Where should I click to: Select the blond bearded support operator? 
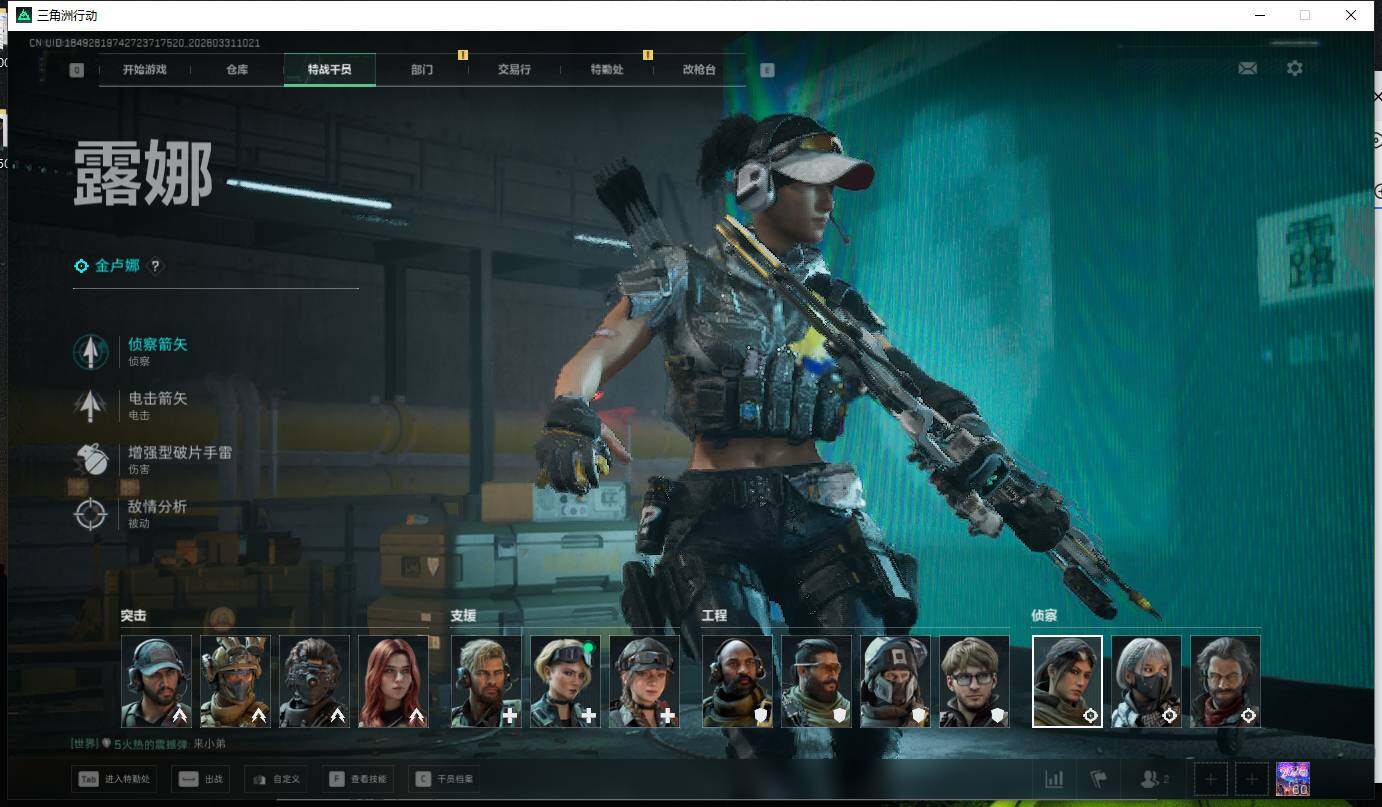coord(486,681)
